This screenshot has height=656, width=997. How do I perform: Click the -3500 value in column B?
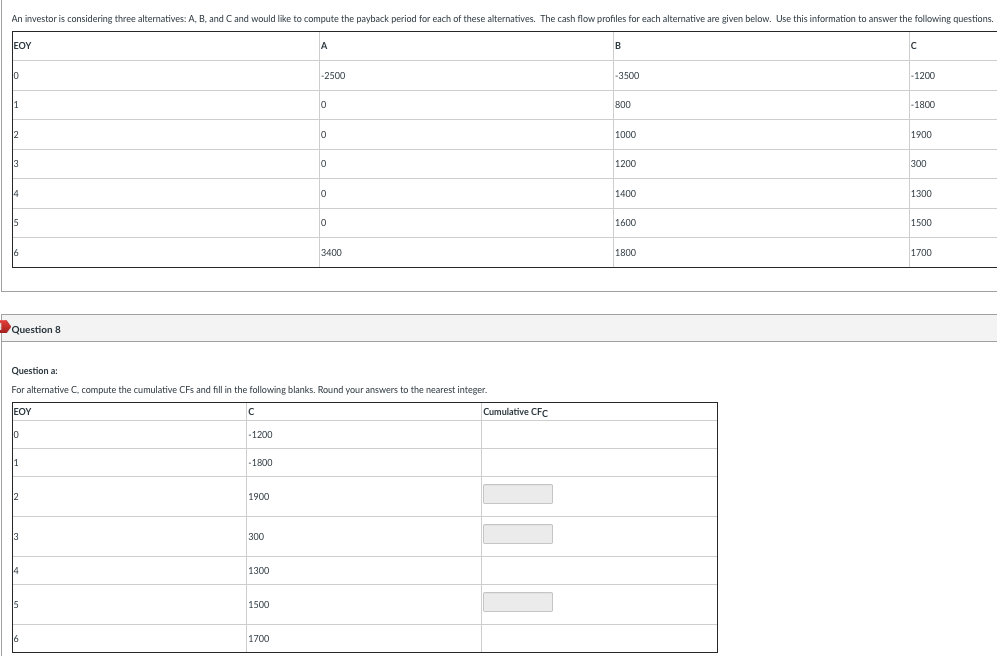(x=628, y=76)
